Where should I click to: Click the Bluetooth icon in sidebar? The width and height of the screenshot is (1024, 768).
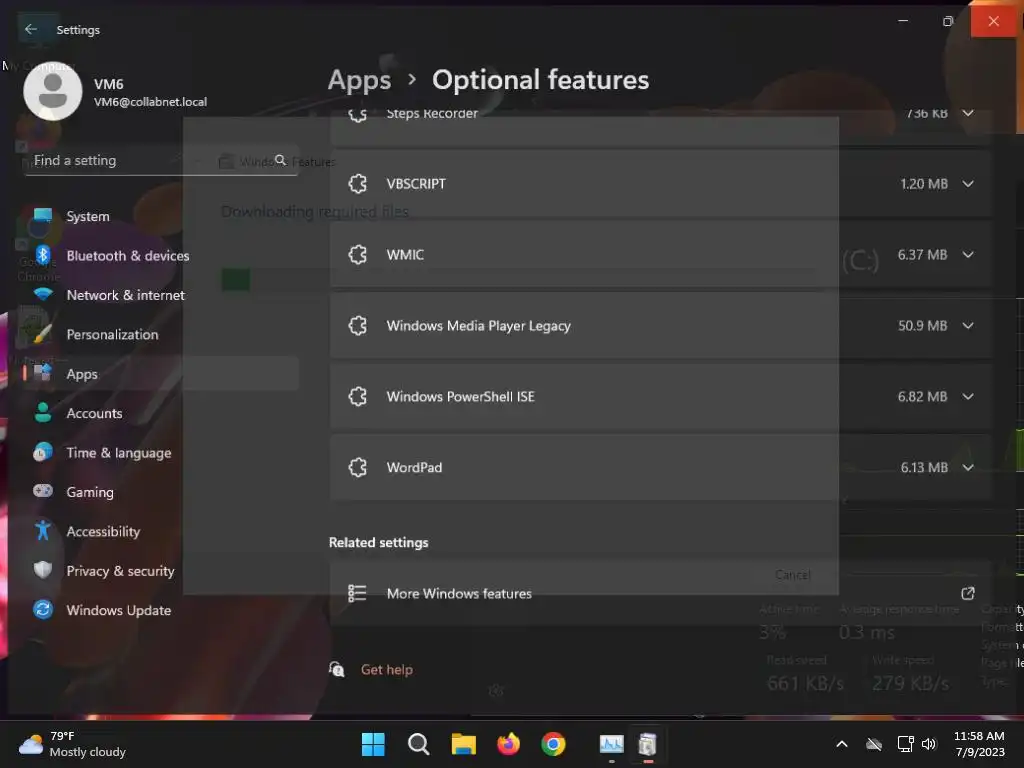tap(43, 255)
